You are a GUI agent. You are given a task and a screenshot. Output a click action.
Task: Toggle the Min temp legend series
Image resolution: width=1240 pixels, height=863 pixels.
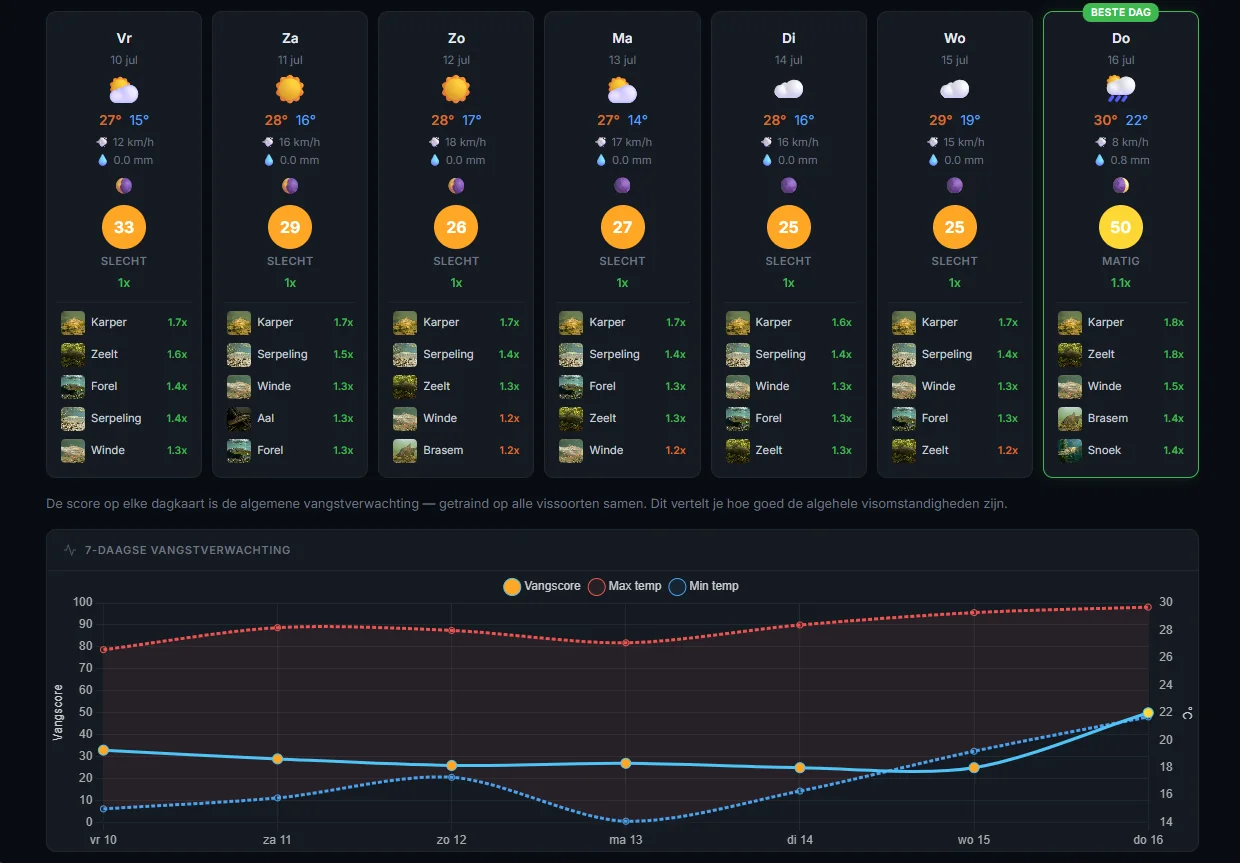704,586
